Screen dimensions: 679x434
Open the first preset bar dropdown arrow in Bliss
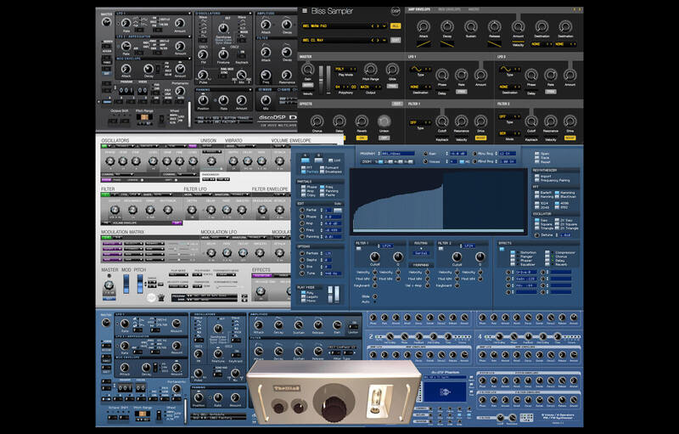tap(384, 26)
